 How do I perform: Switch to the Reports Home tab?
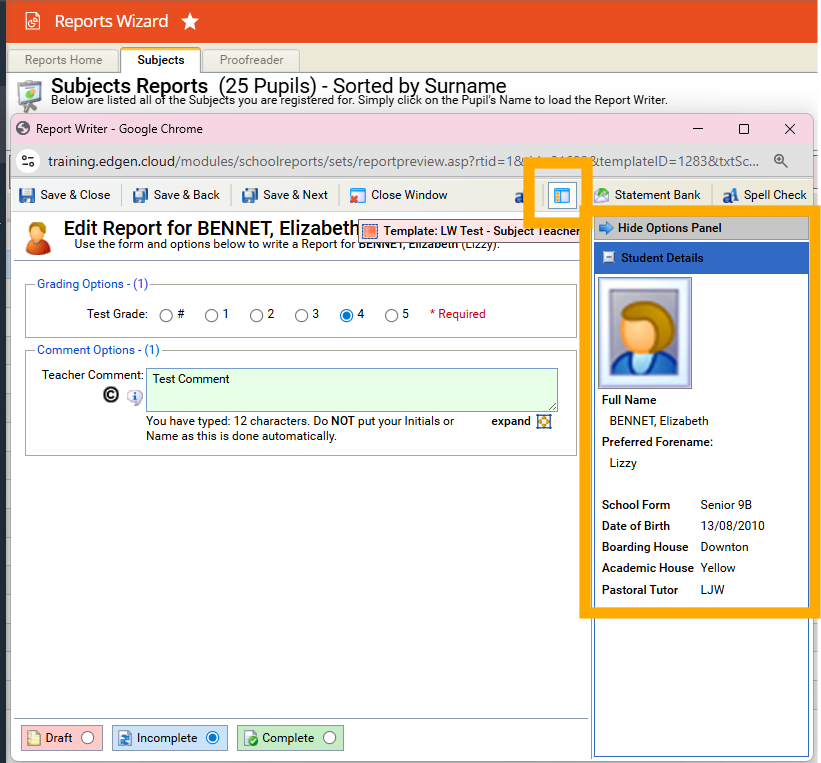(63, 60)
